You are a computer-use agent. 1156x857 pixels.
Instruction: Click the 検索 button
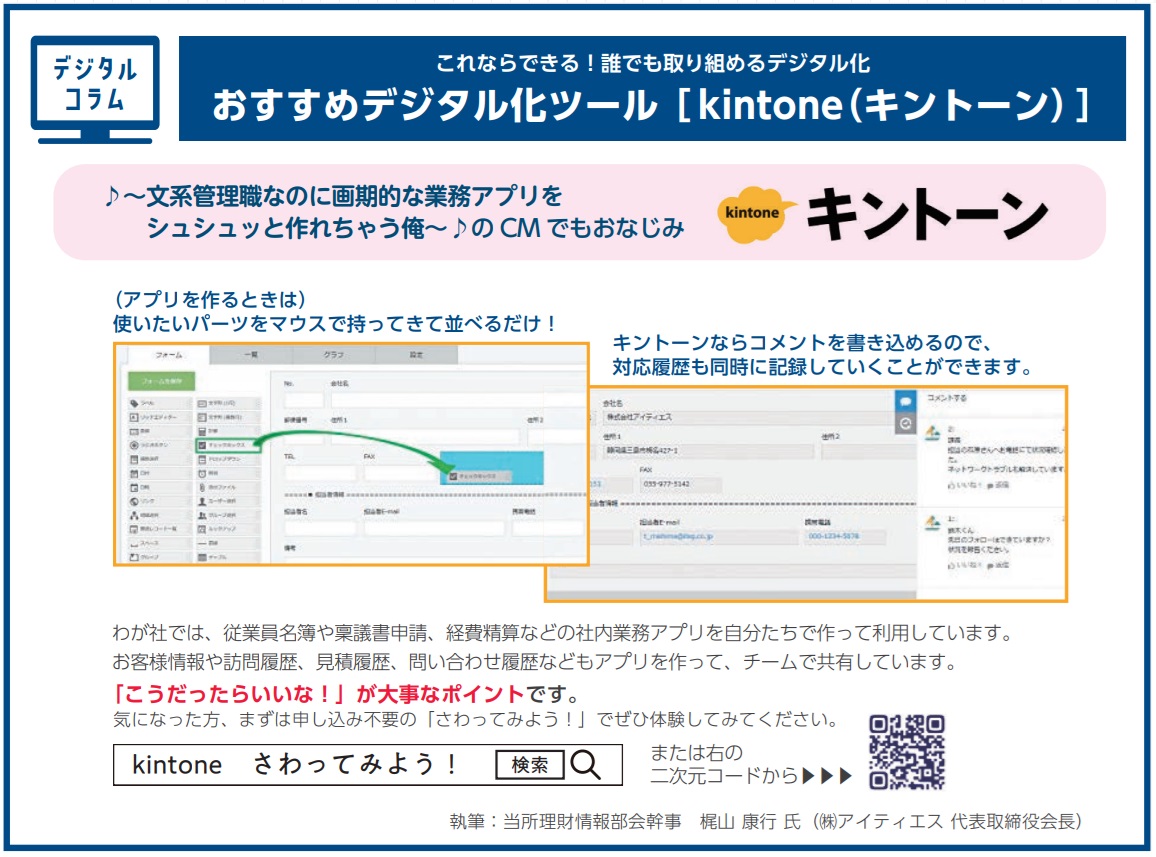[x=530, y=765]
